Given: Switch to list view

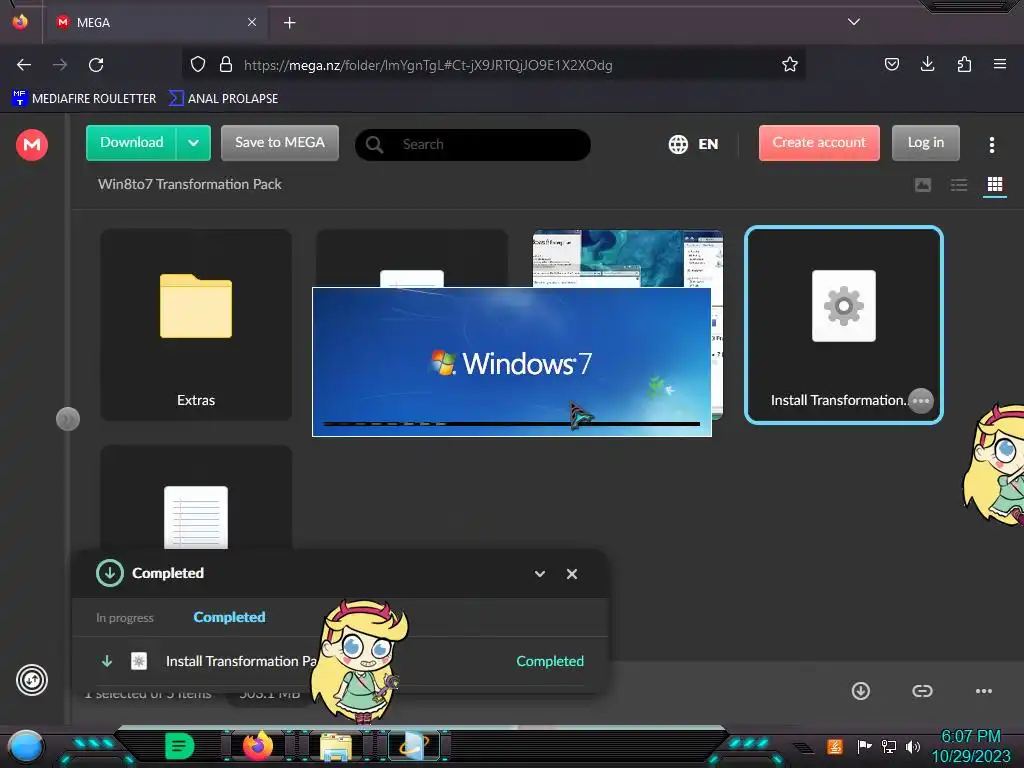Looking at the screenshot, I should [x=959, y=185].
